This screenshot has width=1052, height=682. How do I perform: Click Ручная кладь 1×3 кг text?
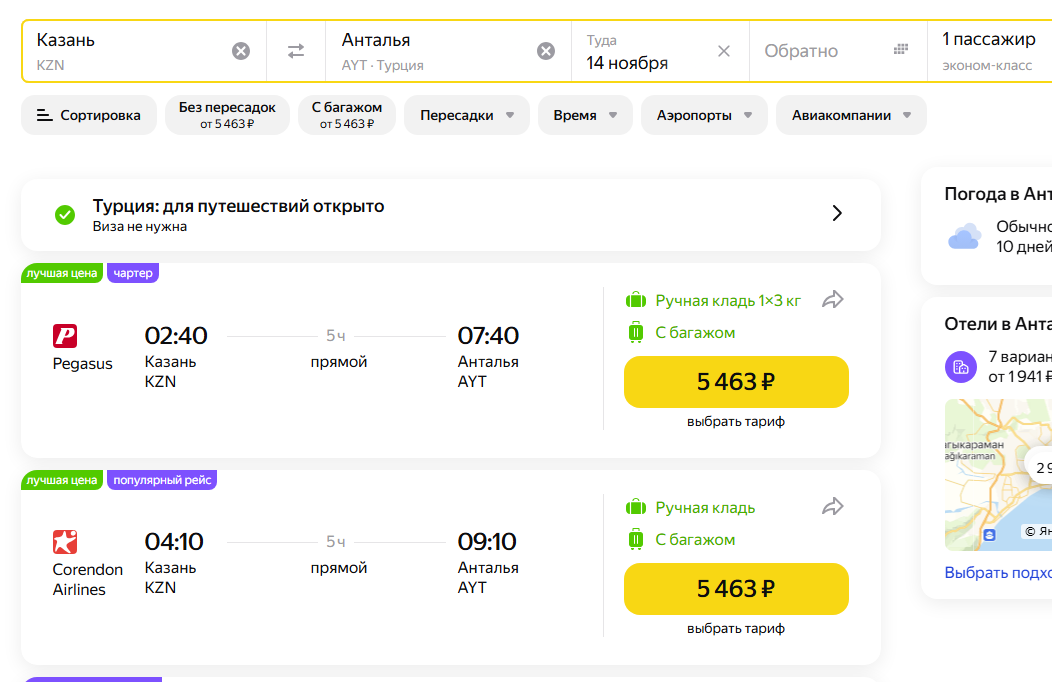[728, 300]
